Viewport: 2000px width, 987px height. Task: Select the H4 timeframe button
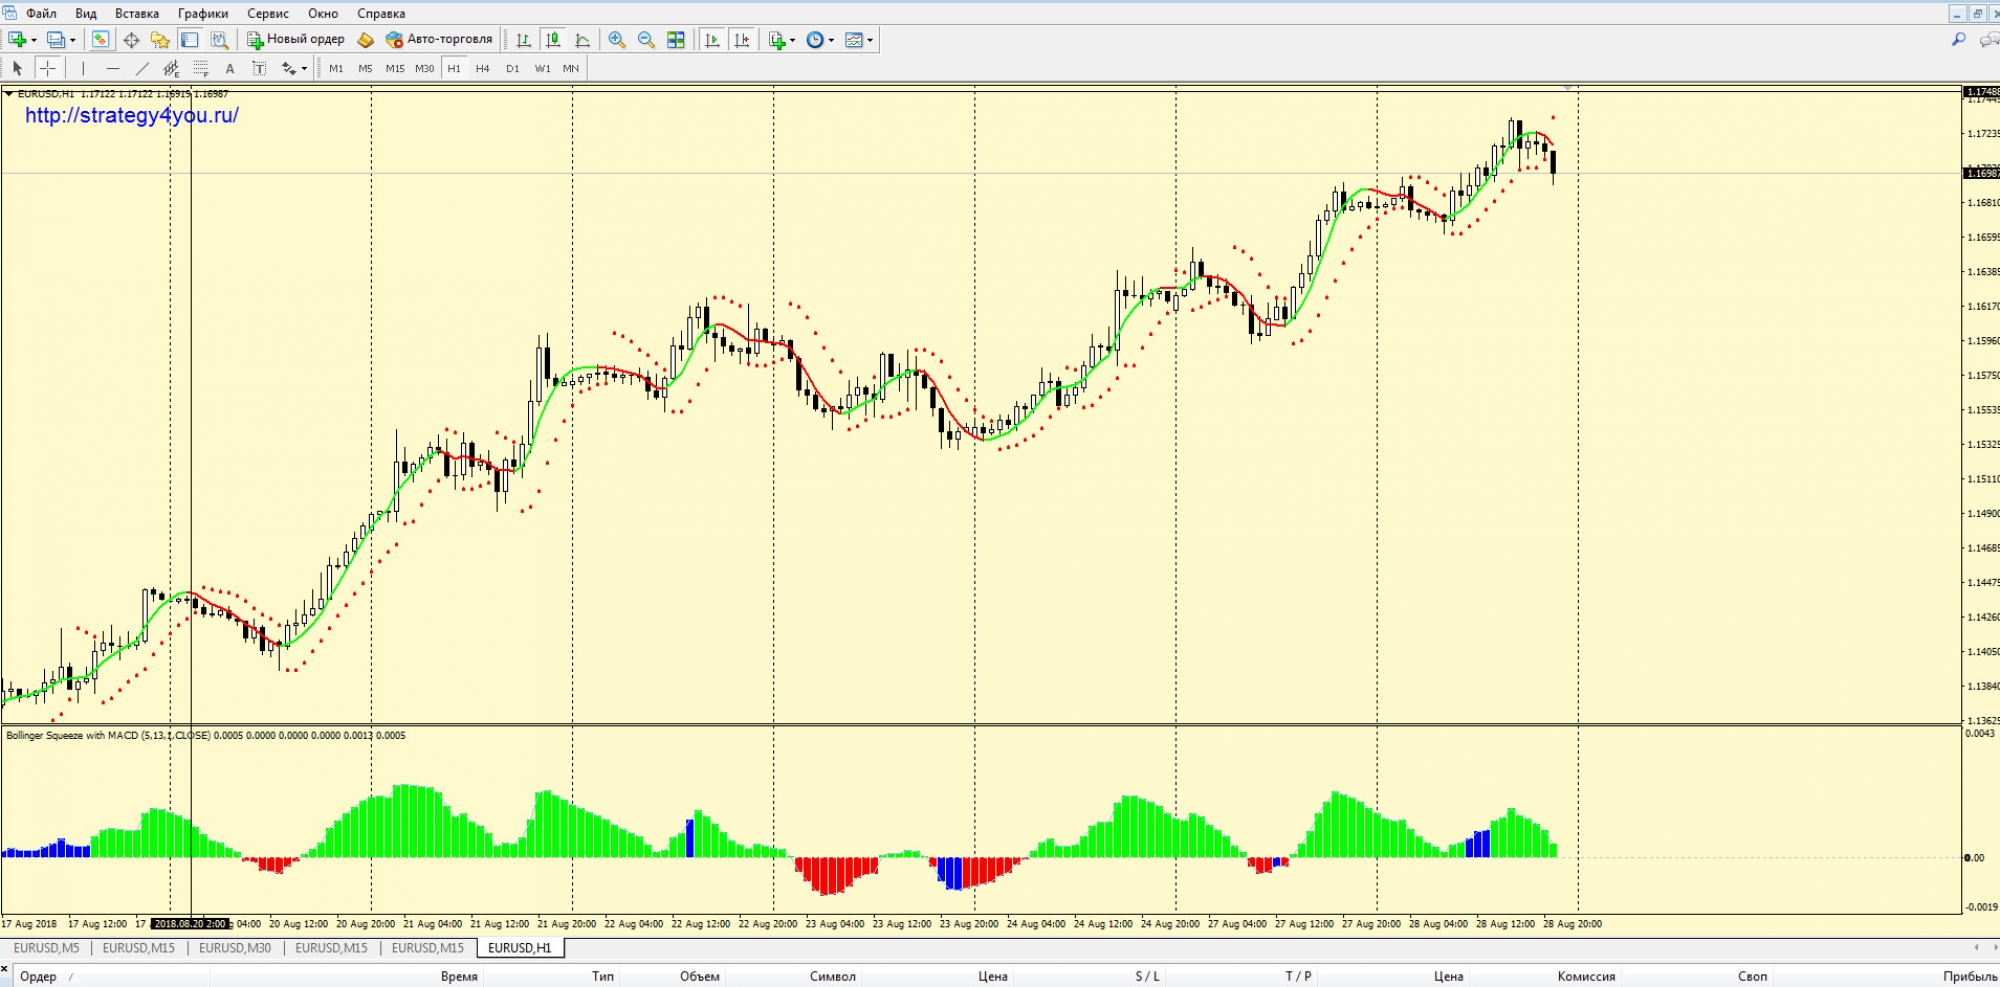tap(483, 68)
